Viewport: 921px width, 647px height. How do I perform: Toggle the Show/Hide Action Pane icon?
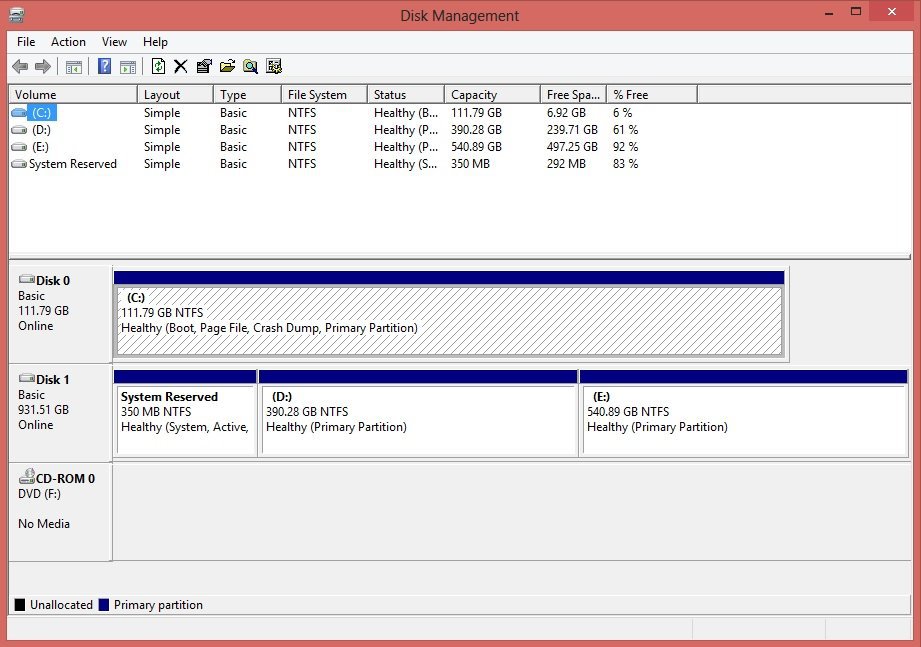128,66
